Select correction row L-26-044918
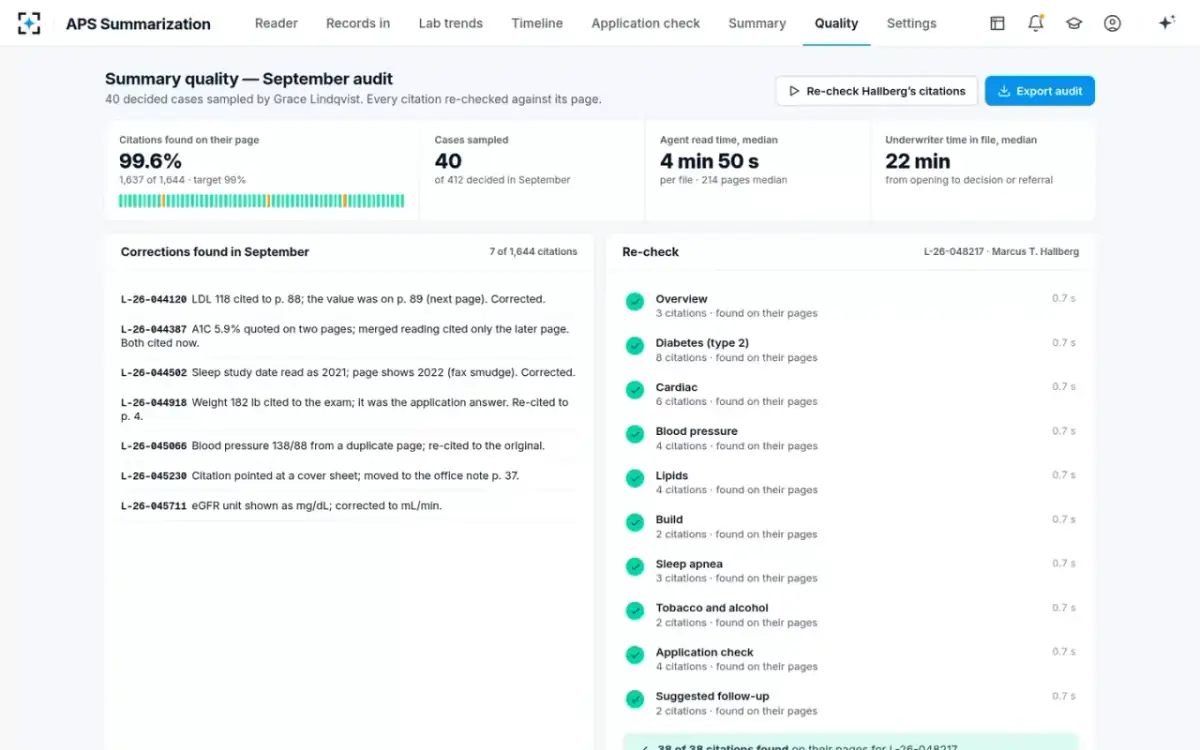This screenshot has width=1200, height=750. pos(348,409)
